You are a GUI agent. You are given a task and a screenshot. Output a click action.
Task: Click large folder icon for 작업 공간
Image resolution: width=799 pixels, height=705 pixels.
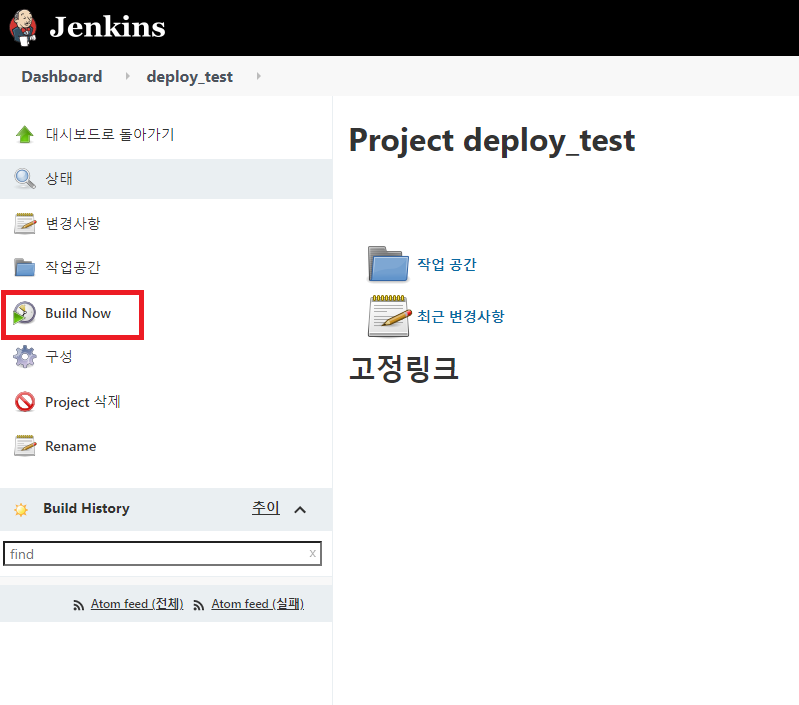coord(388,264)
